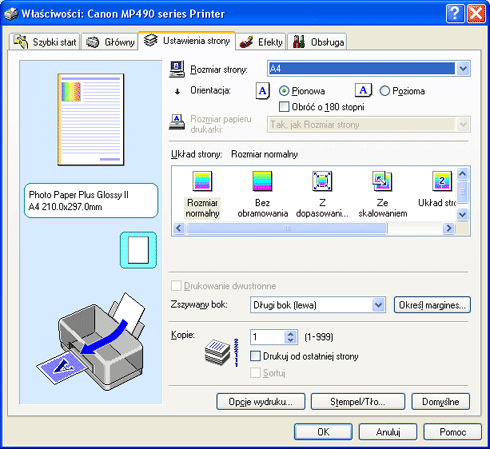Viewport: 490px width, 449px height.
Task: Click the landscape orientation A icon
Action: tap(363, 90)
